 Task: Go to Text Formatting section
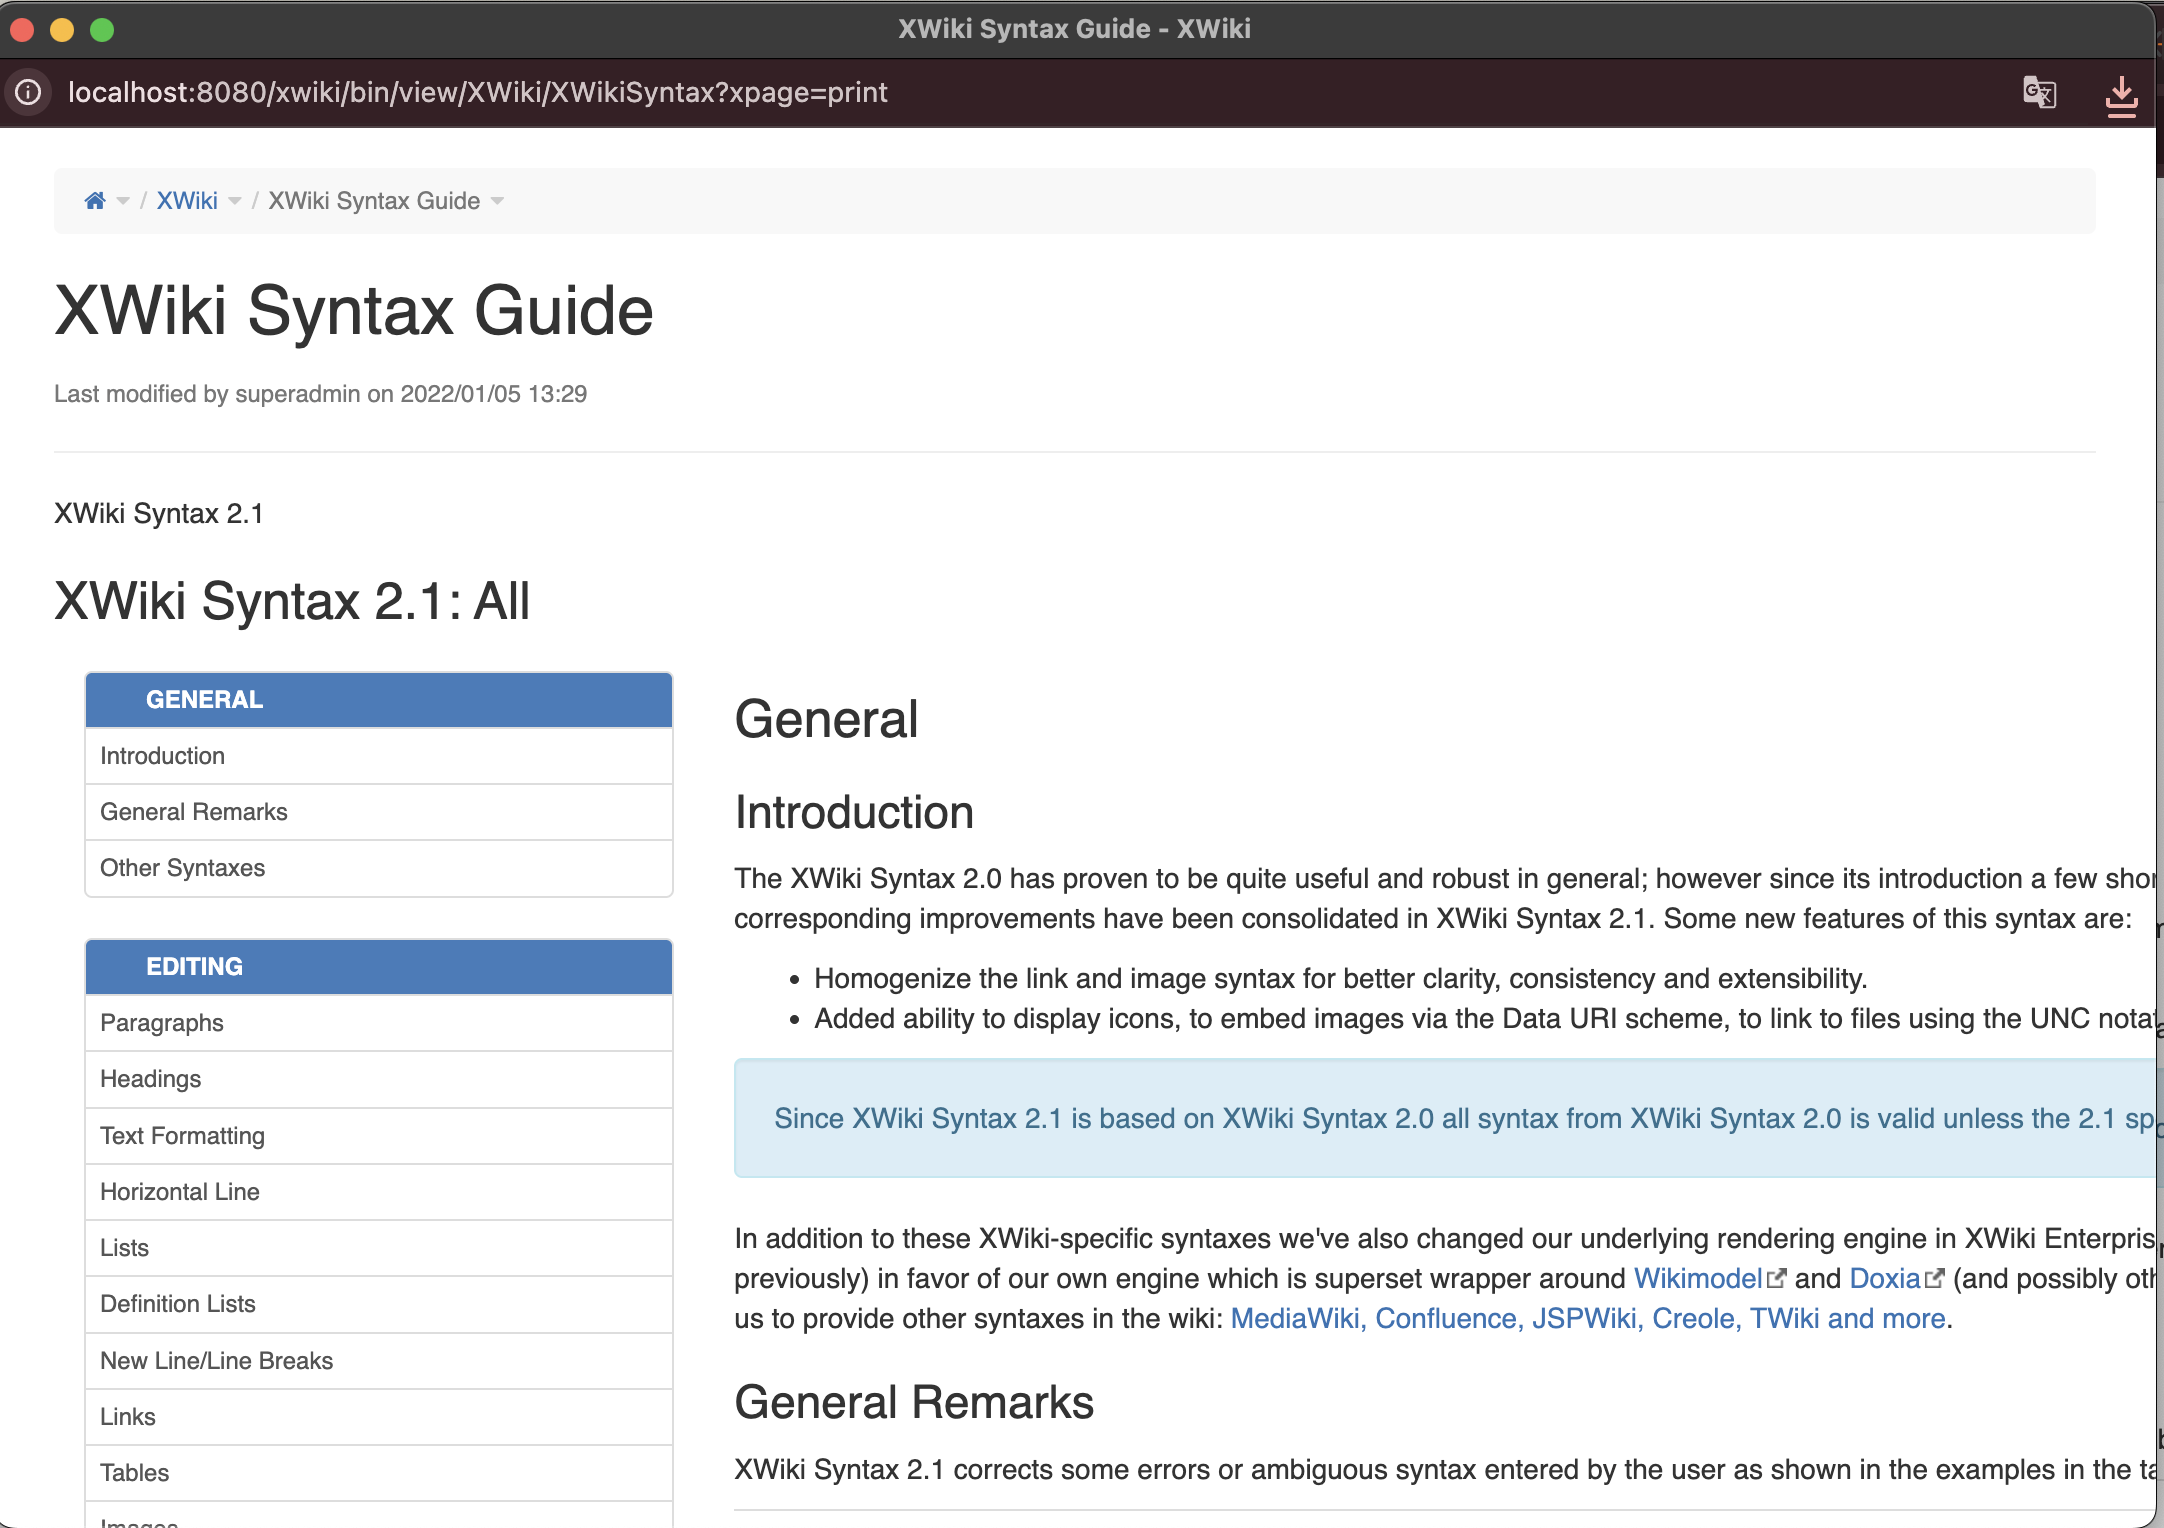[182, 1136]
